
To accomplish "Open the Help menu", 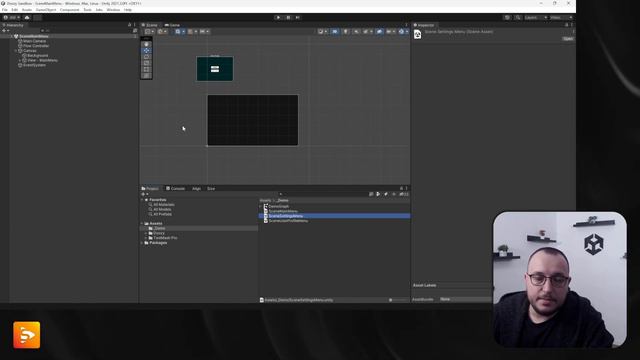I will 128,10.
